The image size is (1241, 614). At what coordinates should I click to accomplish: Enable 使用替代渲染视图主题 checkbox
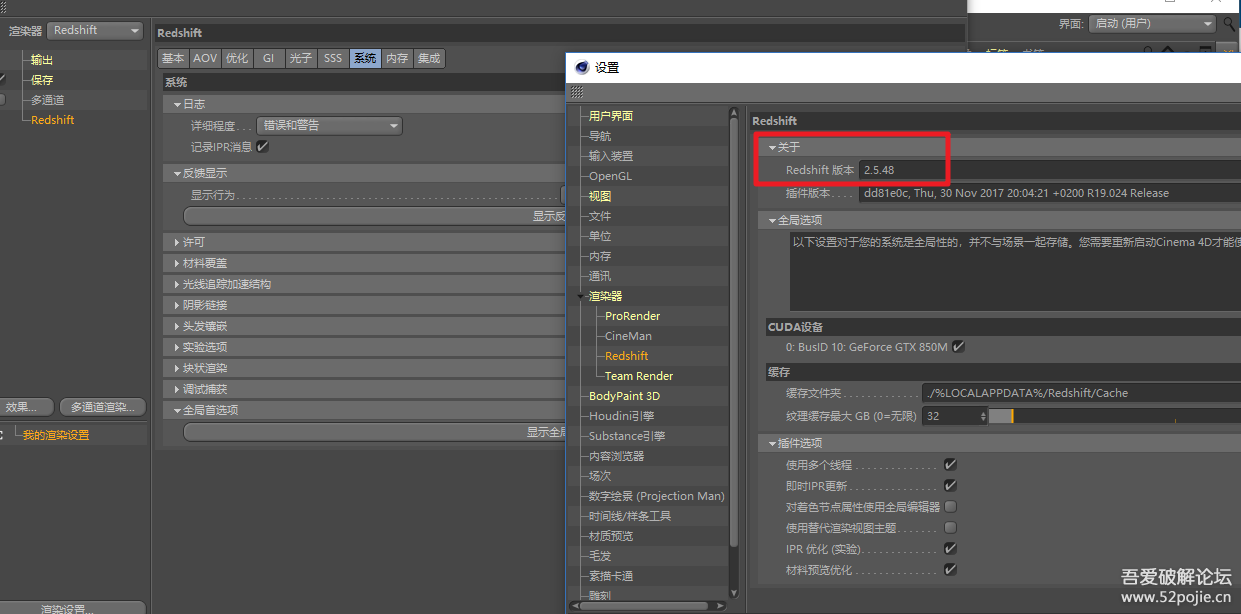click(950, 528)
